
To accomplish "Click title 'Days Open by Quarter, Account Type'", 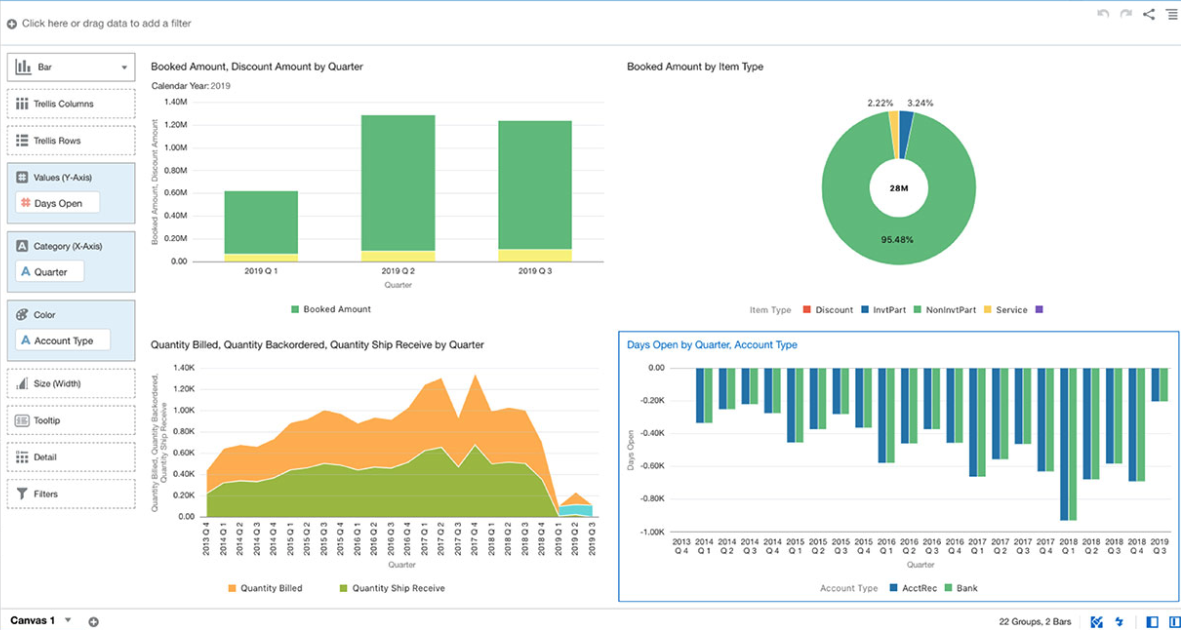I will tap(712, 344).
